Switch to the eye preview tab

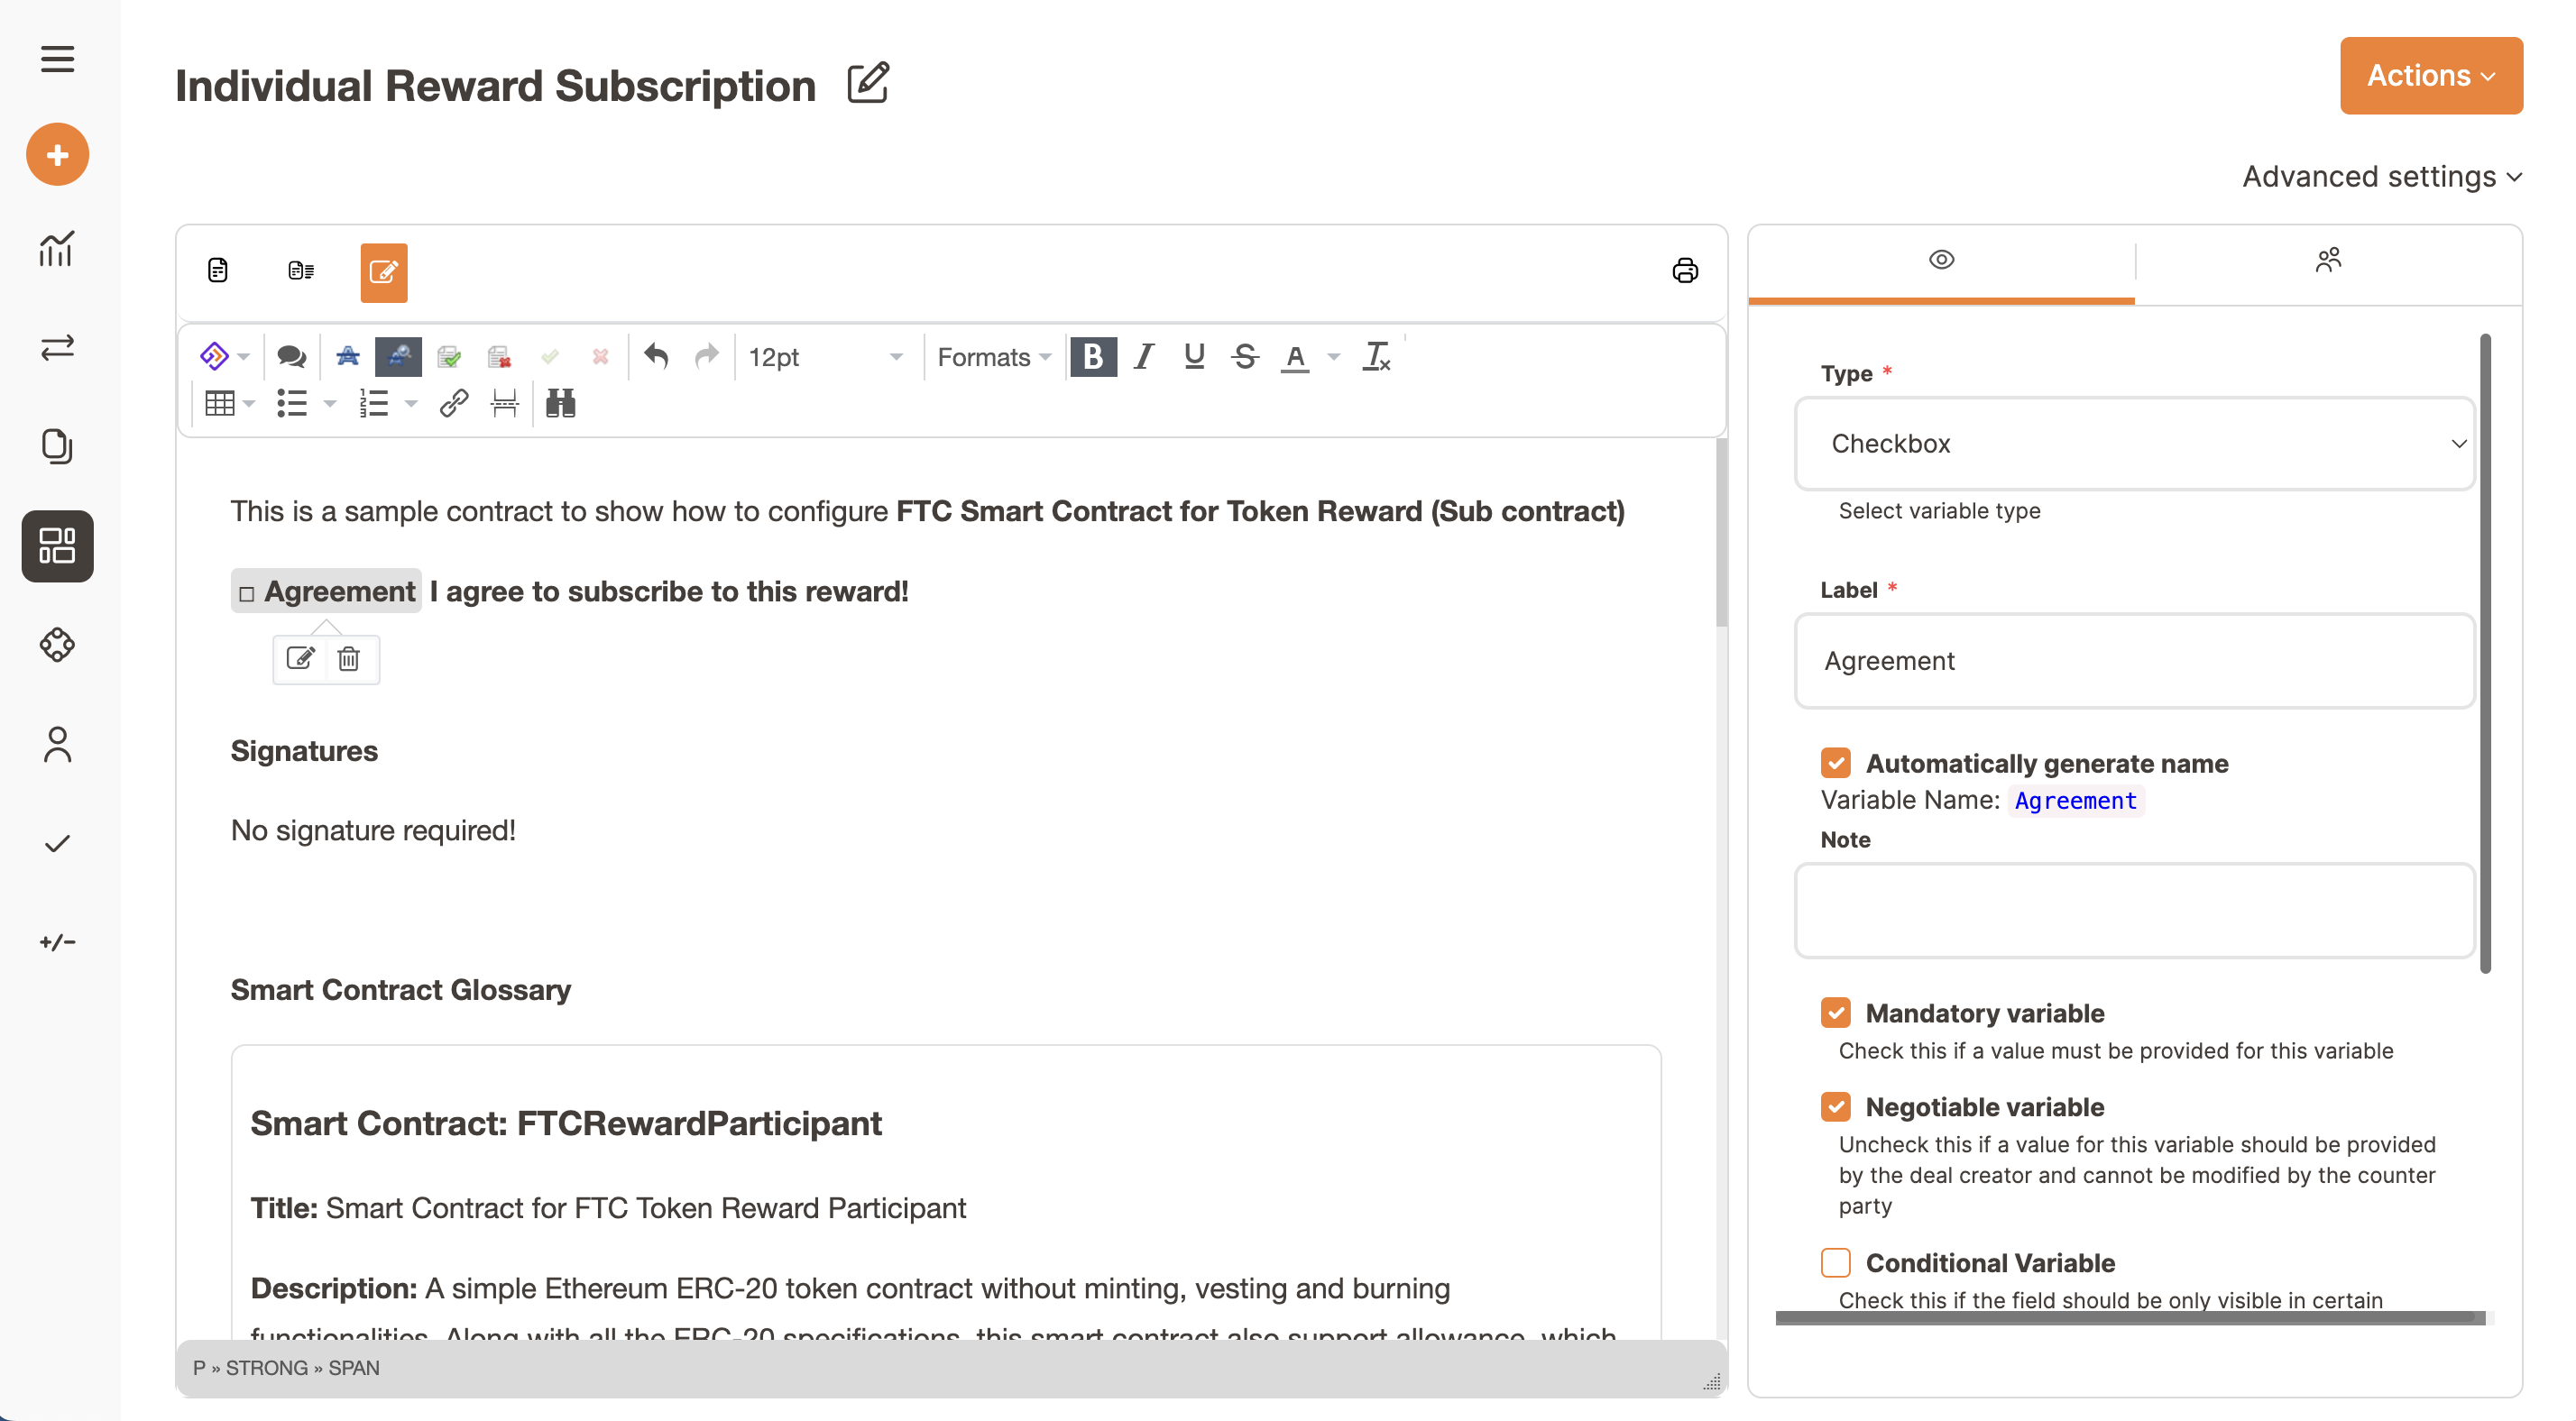click(x=1941, y=260)
